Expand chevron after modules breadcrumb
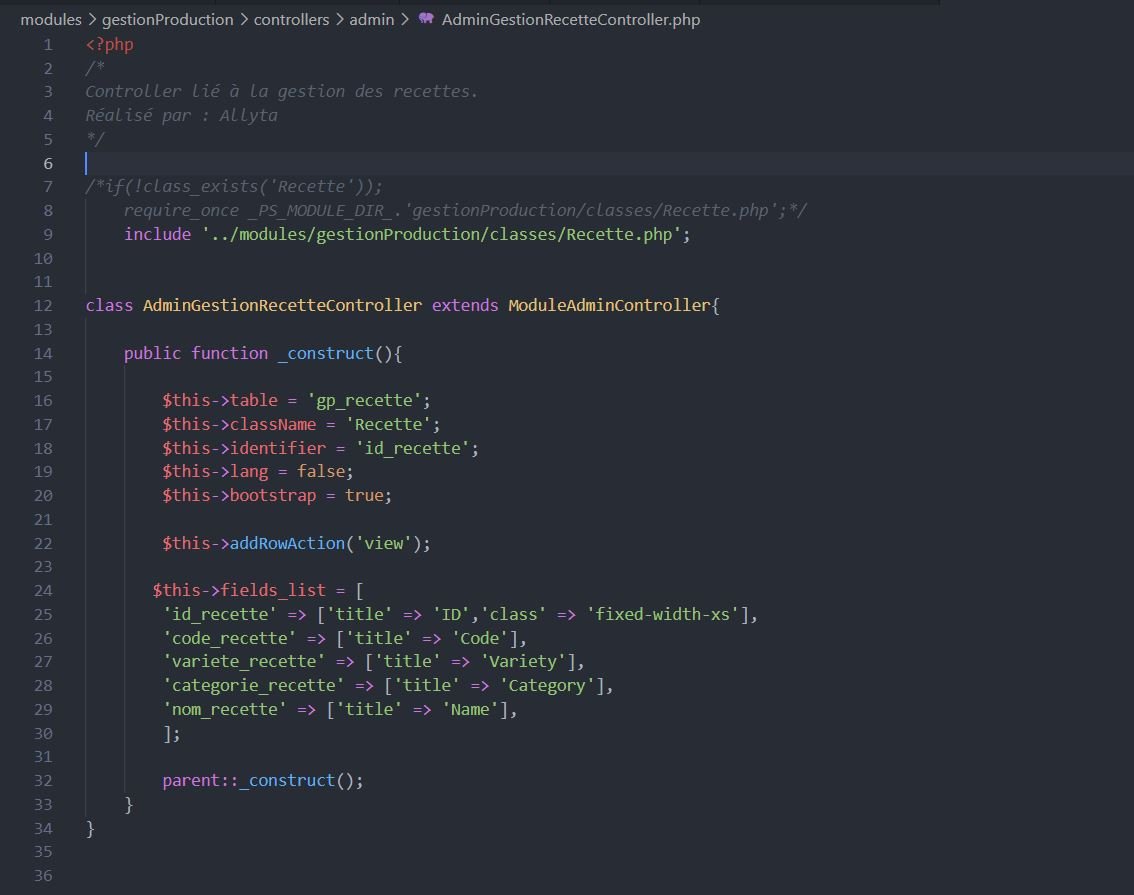The height and width of the screenshot is (895, 1134). pyautogui.click(x=92, y=20)
